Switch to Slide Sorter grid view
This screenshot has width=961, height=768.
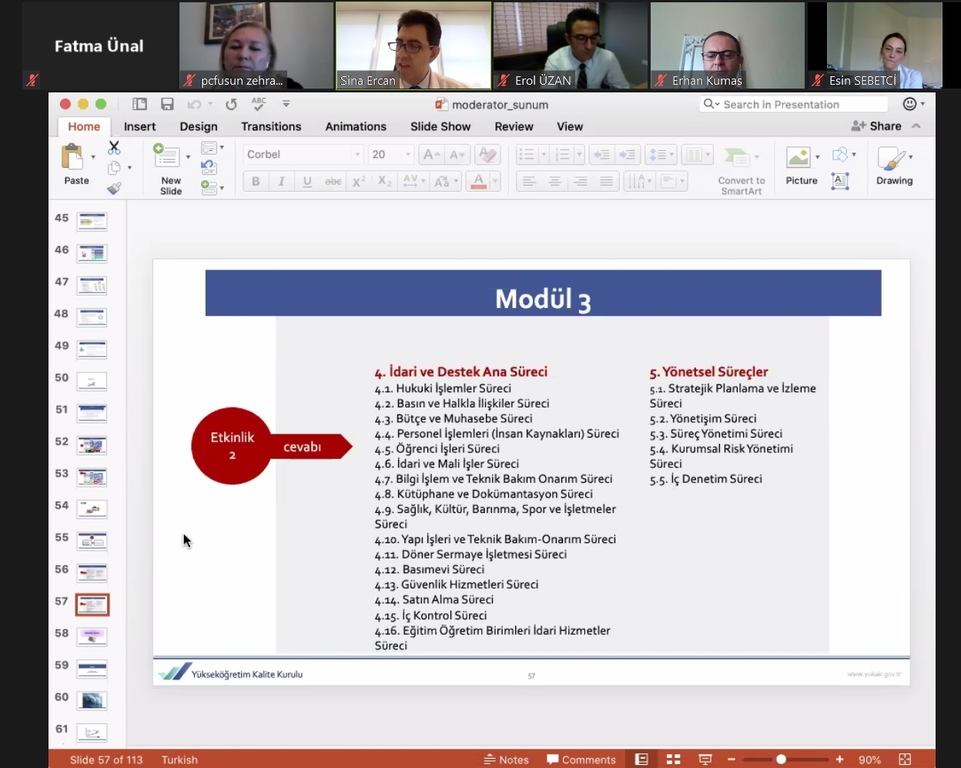pos(673,760)
